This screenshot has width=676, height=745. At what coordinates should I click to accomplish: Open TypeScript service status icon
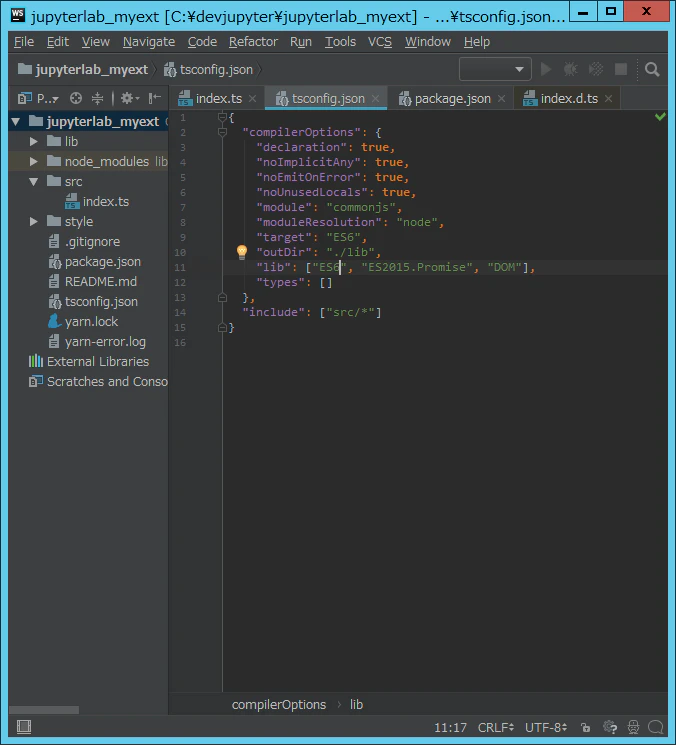point(609,727)
